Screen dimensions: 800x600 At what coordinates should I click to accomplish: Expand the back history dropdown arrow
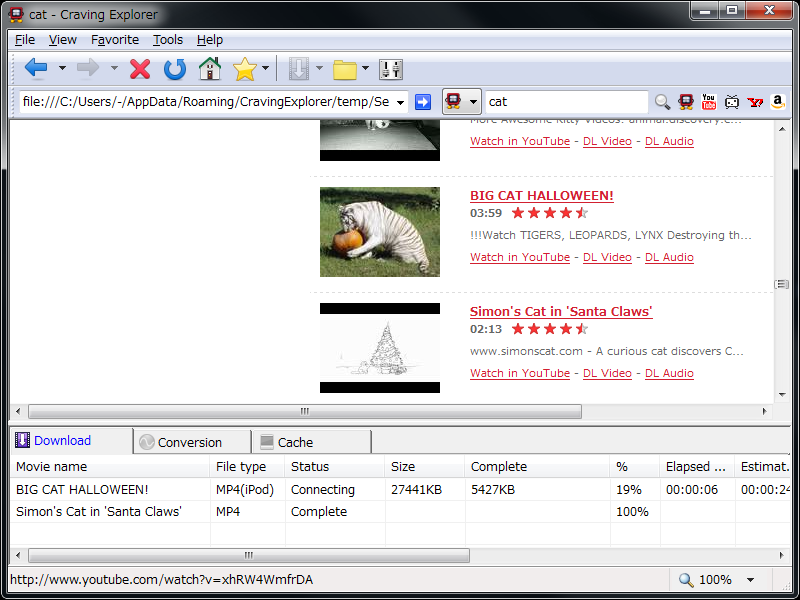point(62,68)
